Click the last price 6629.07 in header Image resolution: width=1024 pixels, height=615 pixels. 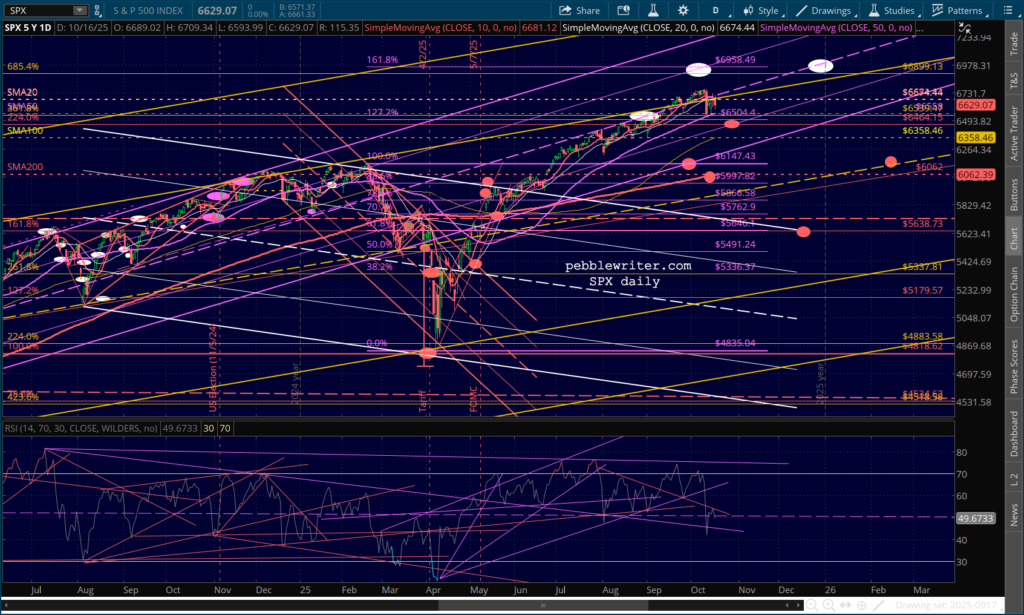pyautogui.click(x=217, y=10)
